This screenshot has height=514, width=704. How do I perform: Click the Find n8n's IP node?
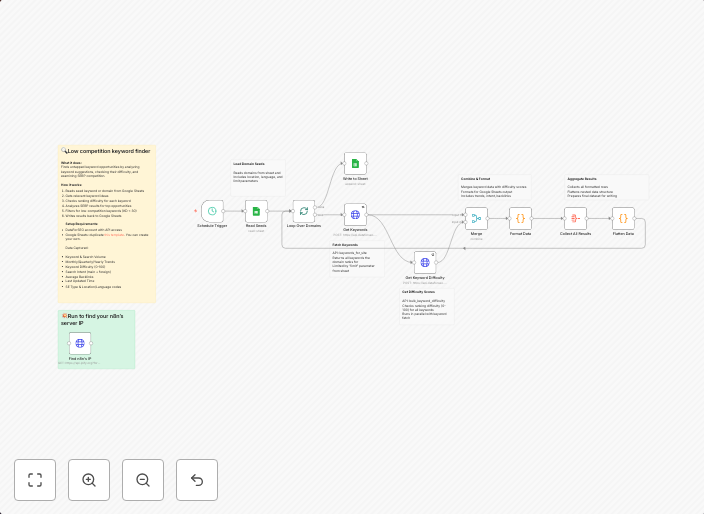point(80,343)
